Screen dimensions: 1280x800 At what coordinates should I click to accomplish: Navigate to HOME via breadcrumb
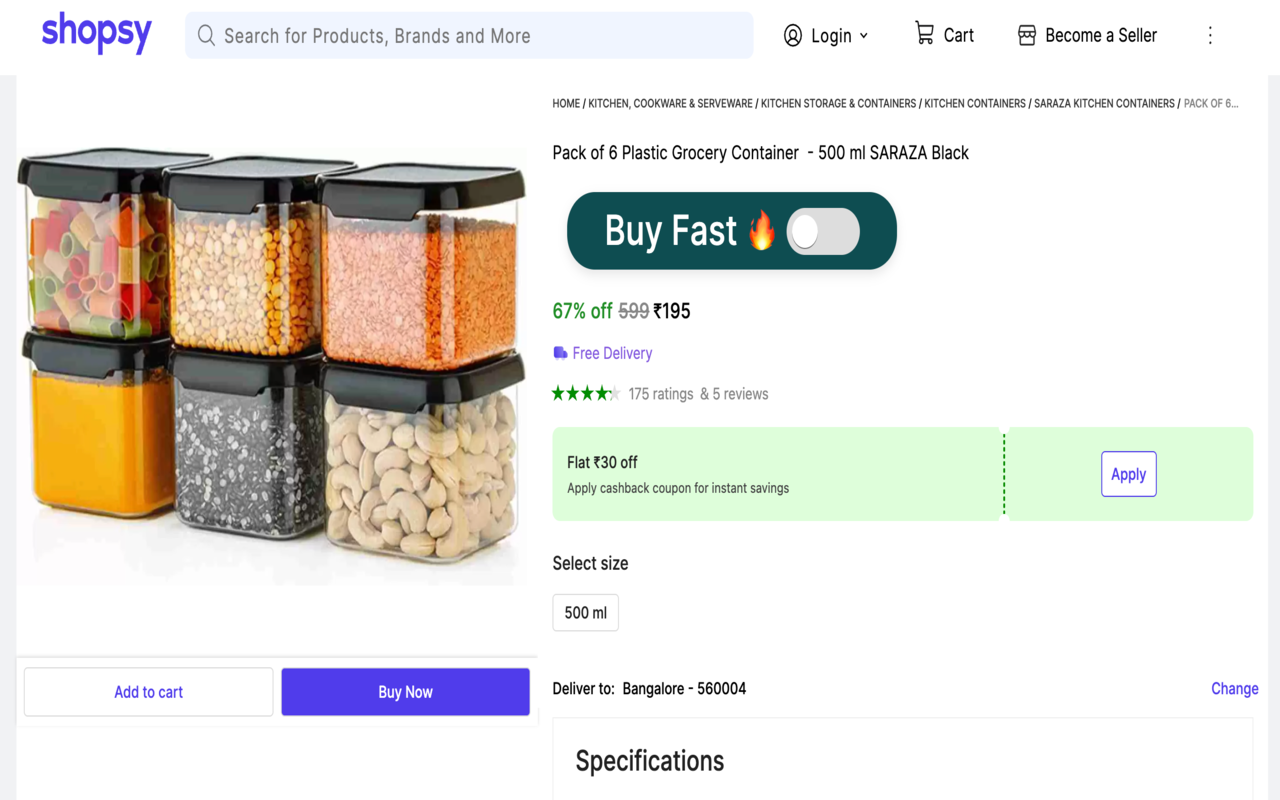tap(566, 103)
